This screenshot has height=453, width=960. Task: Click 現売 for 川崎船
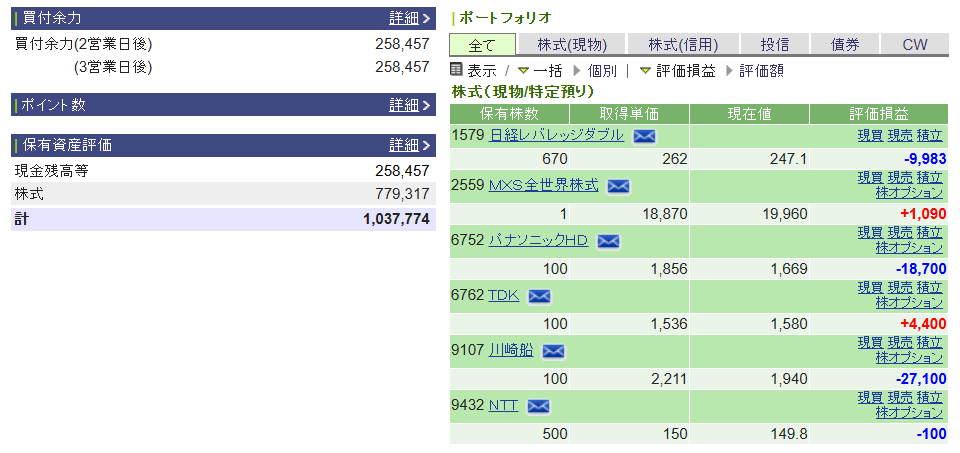tap(900, 343)
